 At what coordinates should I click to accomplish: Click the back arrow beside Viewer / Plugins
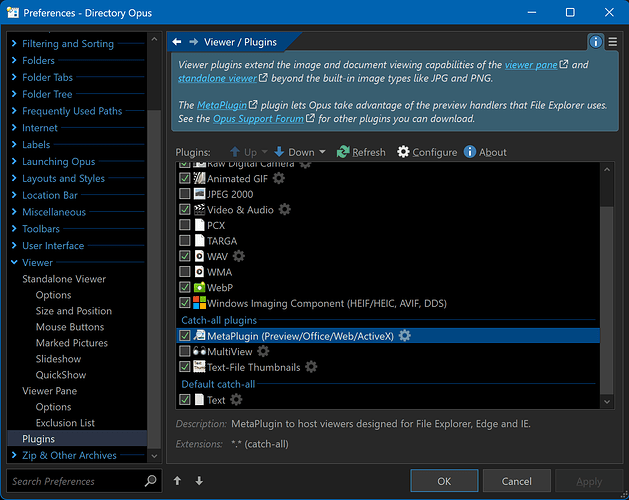pos(177,42)
